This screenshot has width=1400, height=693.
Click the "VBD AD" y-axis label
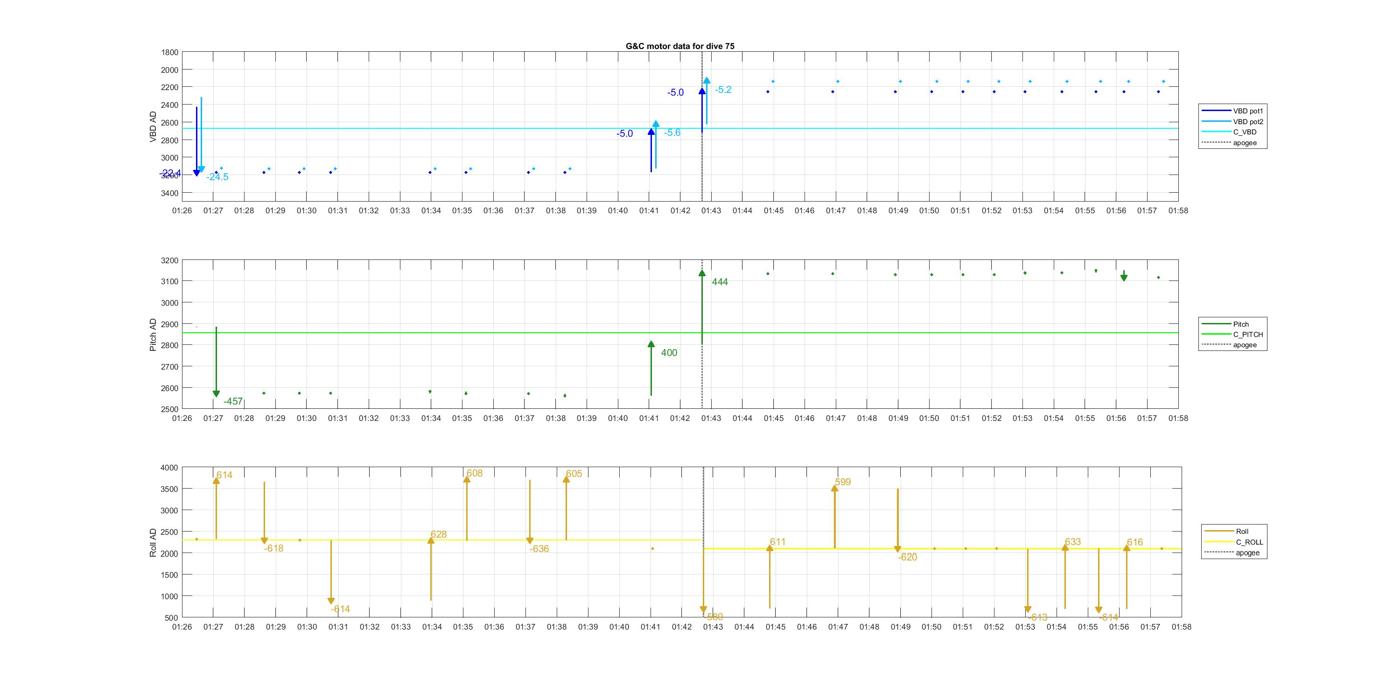point(153,125)
